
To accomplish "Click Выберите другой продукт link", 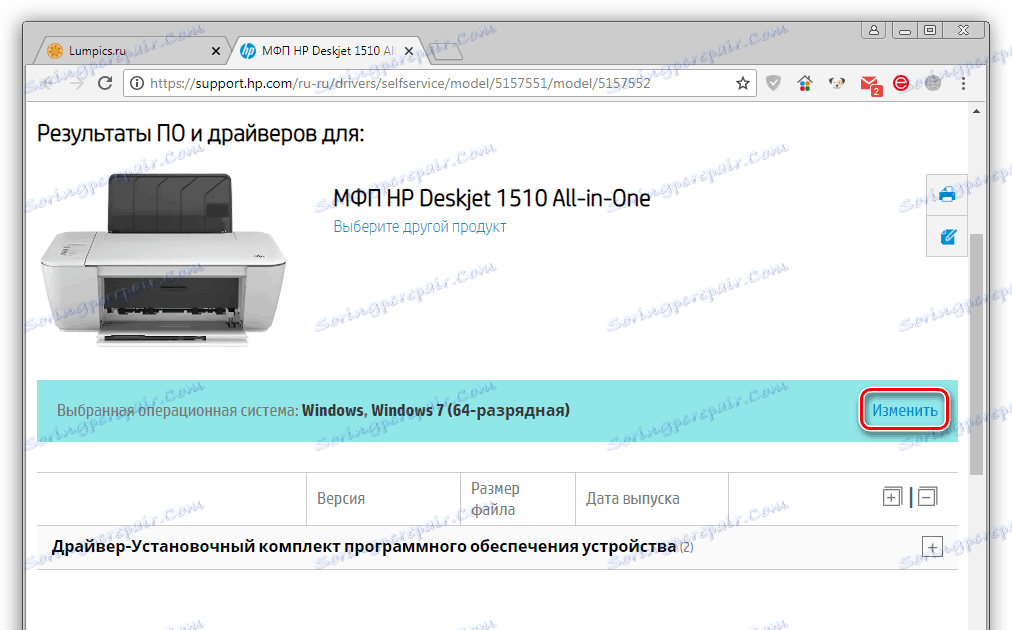I will (x=420, y=227).
